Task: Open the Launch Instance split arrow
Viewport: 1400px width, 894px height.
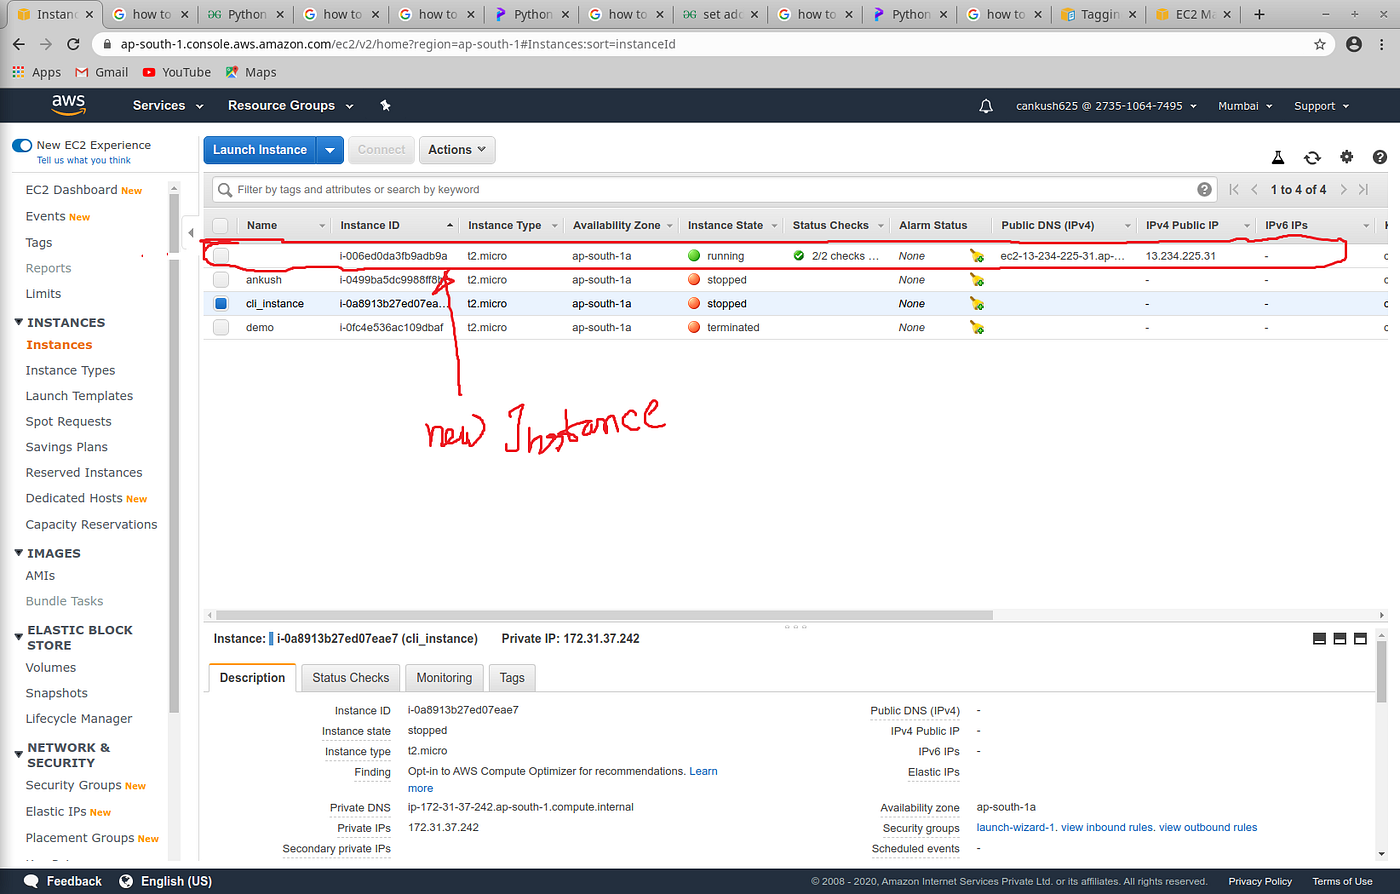Action: pos(330,150)
